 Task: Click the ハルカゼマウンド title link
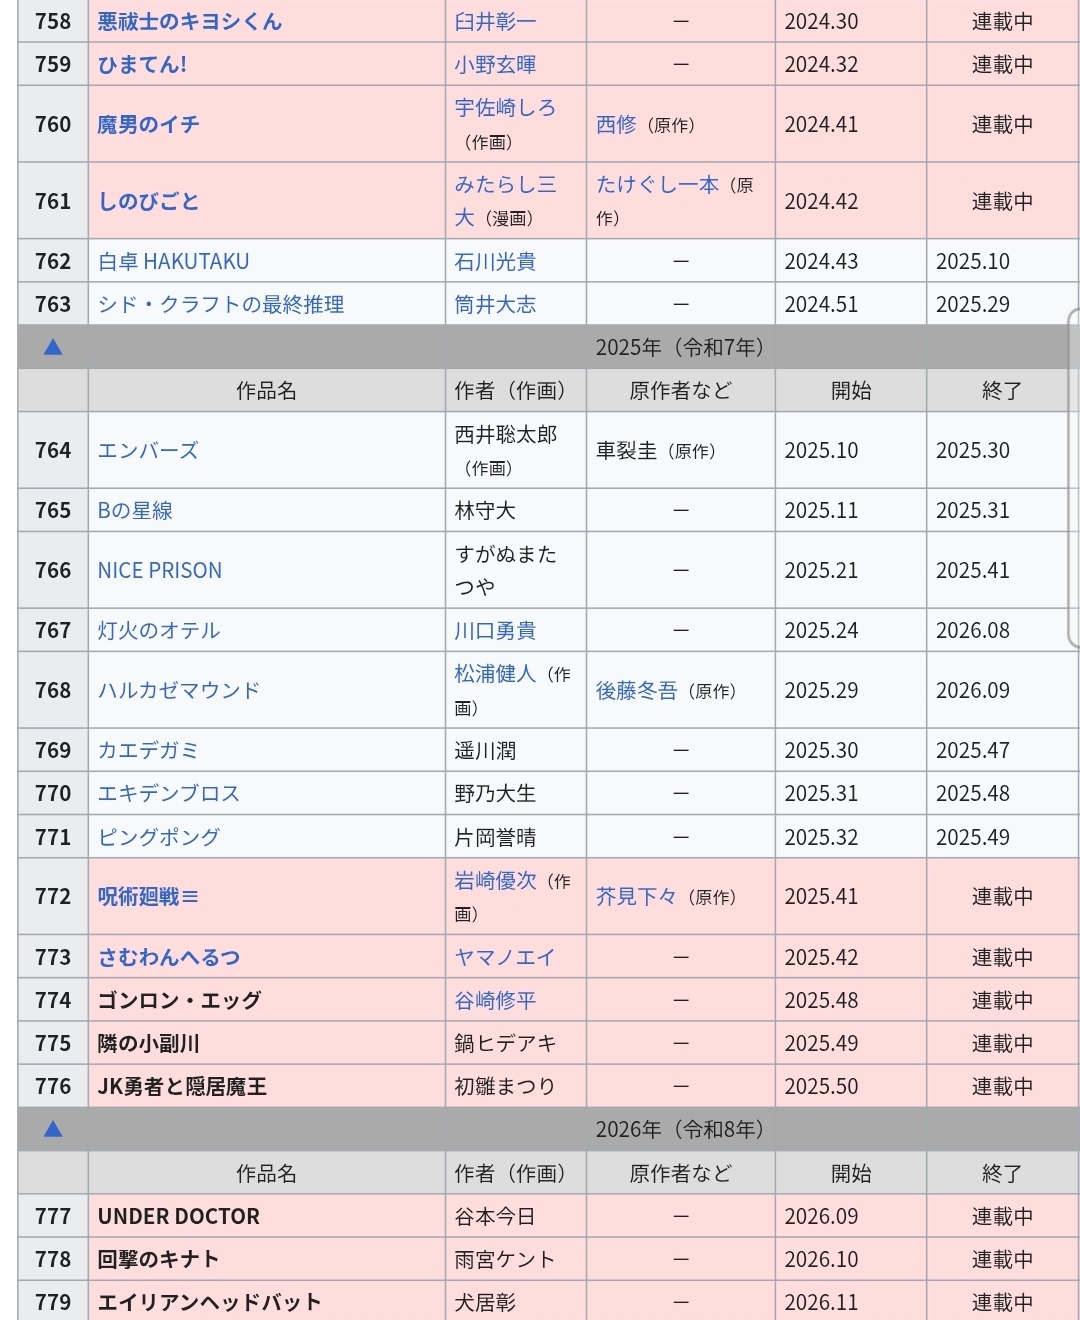(x=178, y=691)
